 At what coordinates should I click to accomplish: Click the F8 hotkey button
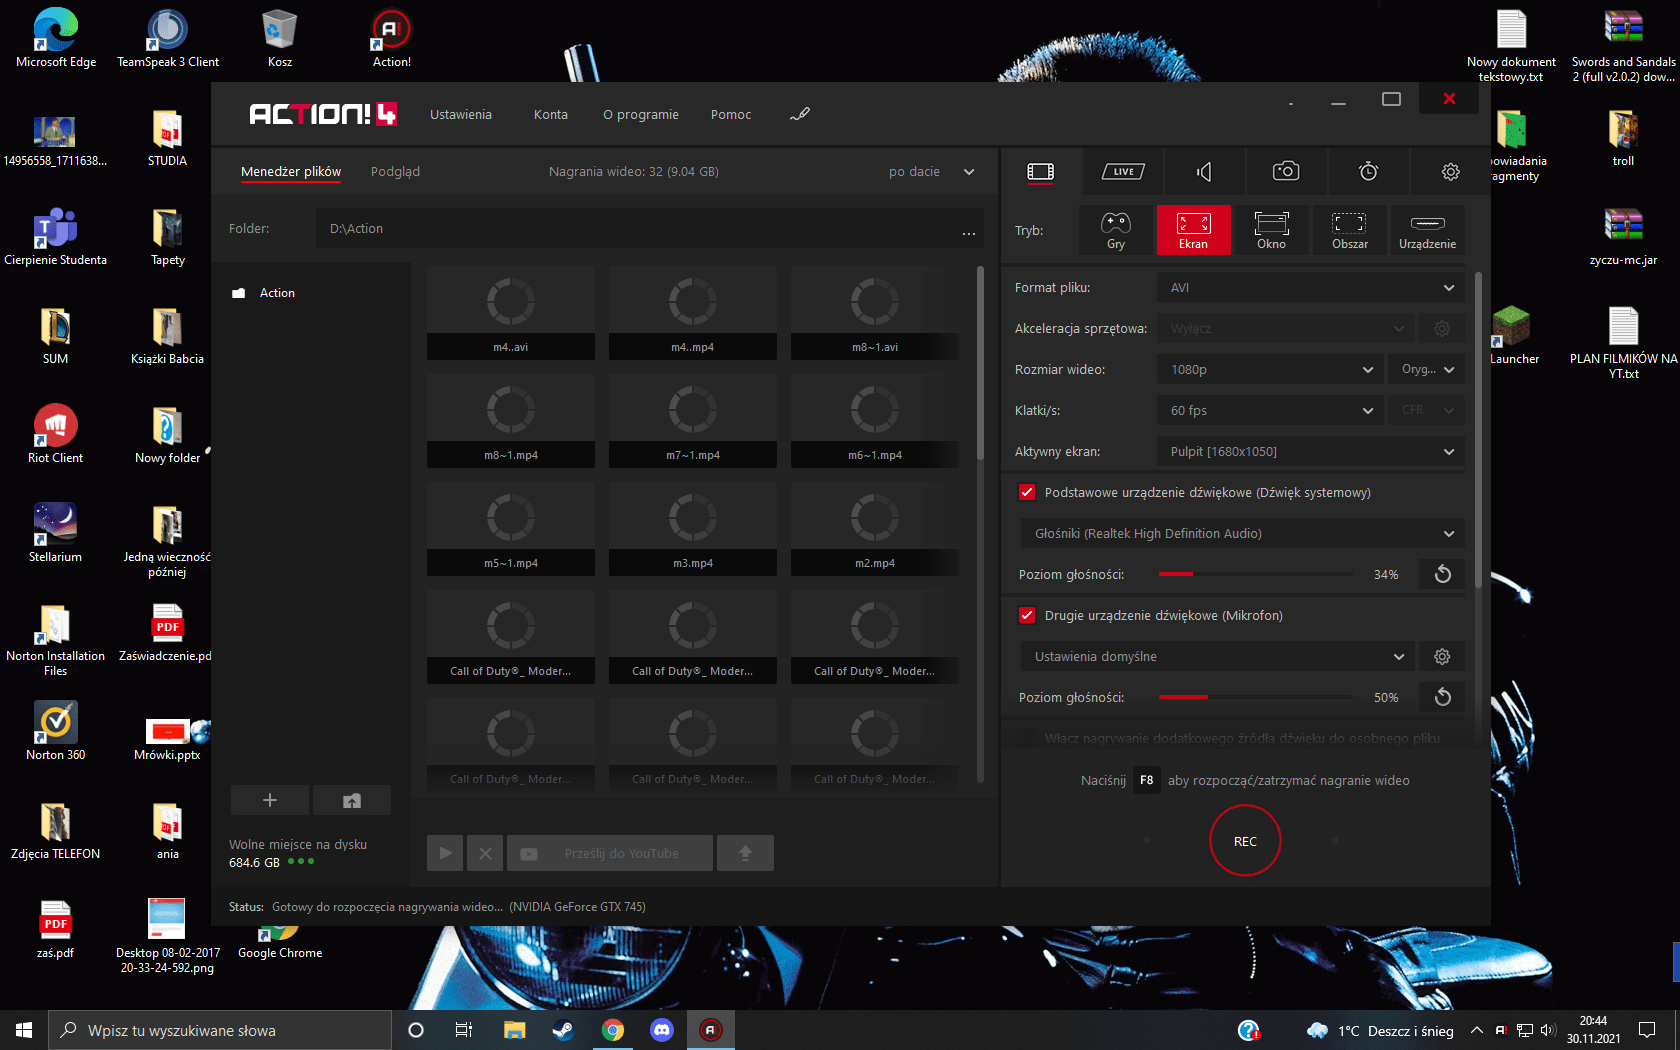[x=1147, y=780]
